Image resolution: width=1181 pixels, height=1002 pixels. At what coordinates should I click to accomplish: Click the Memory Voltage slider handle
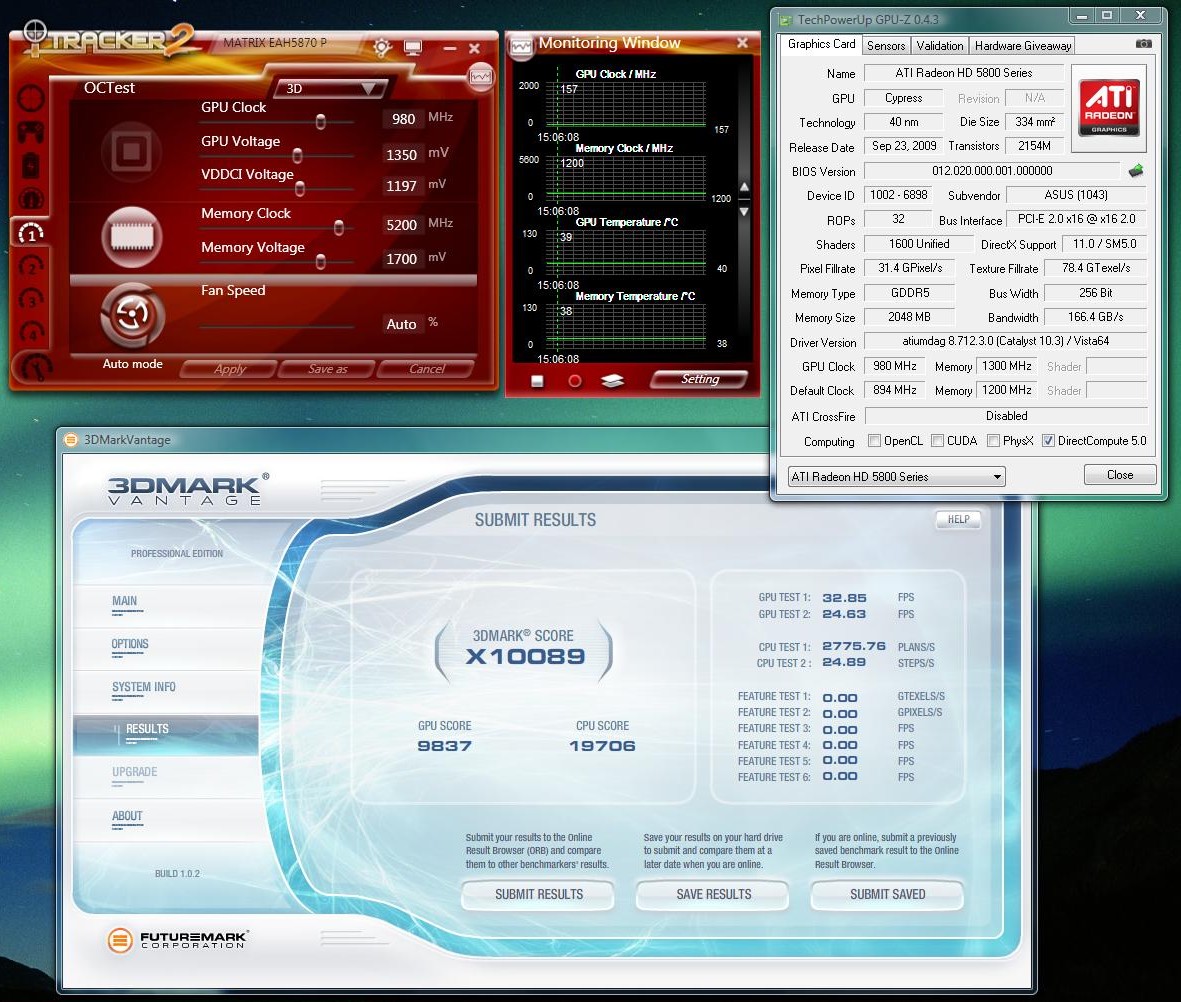(x=321, y=261)
